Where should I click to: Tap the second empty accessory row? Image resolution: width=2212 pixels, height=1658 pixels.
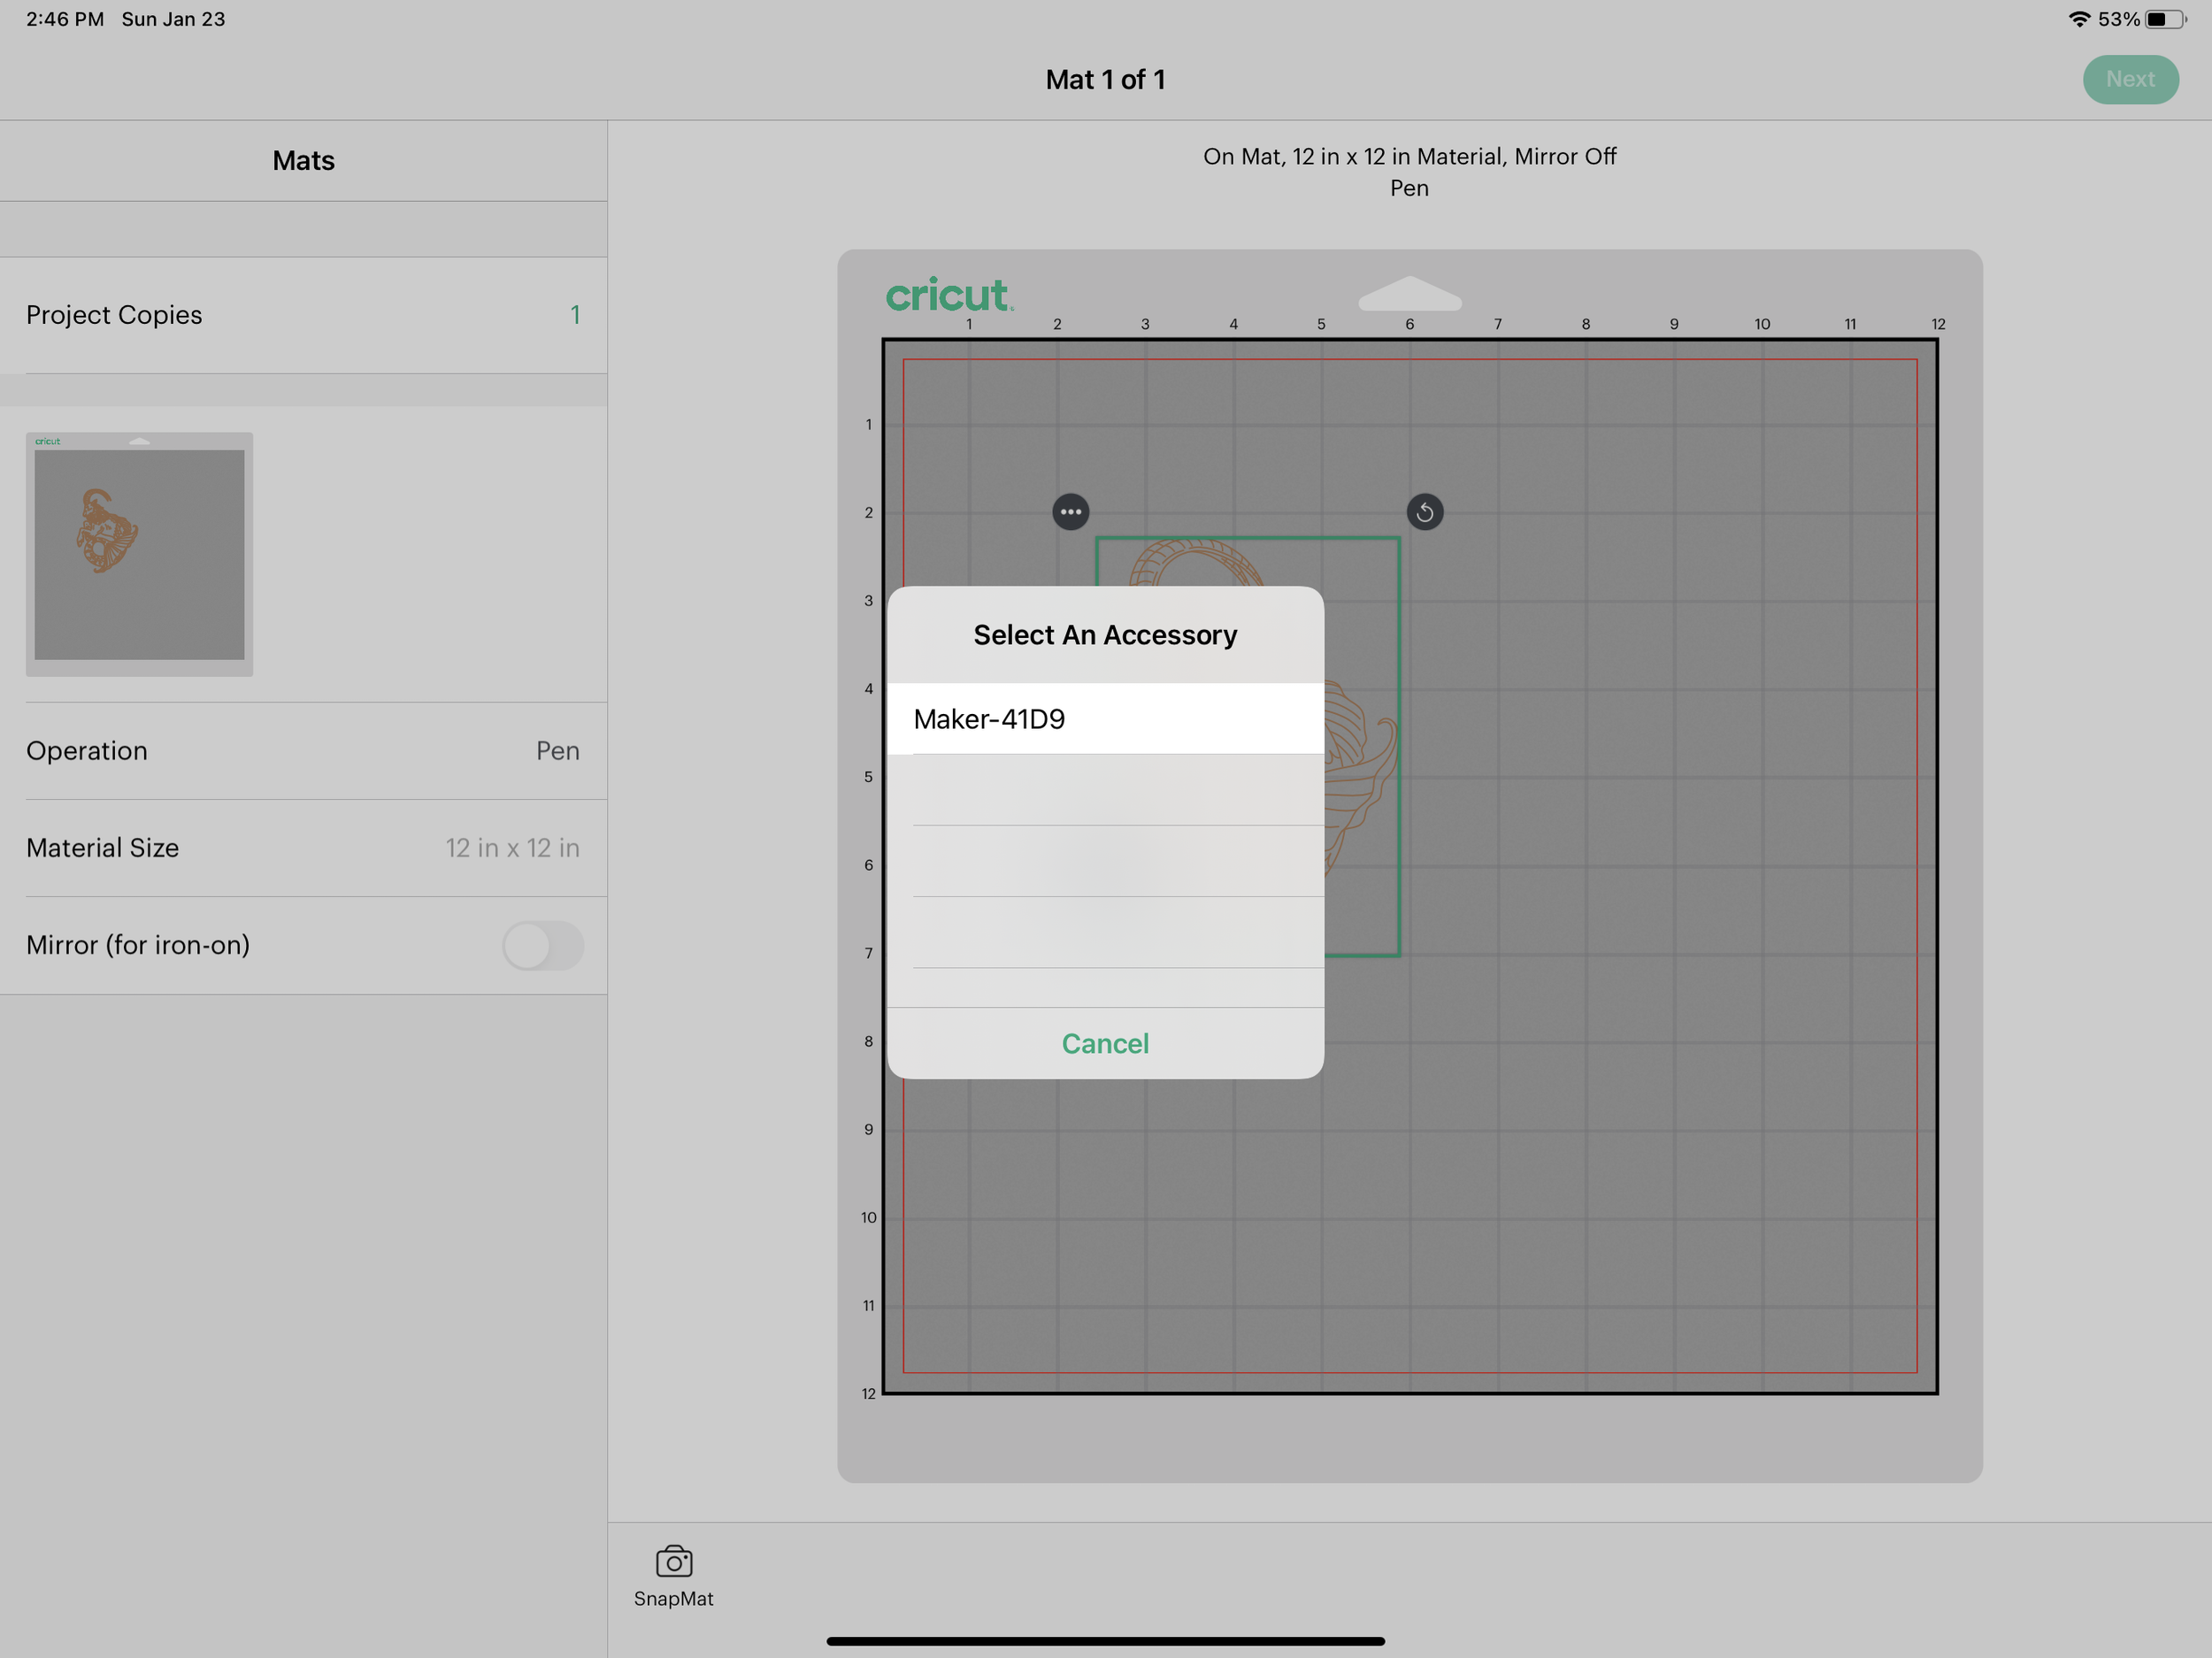pos(1105,861)
